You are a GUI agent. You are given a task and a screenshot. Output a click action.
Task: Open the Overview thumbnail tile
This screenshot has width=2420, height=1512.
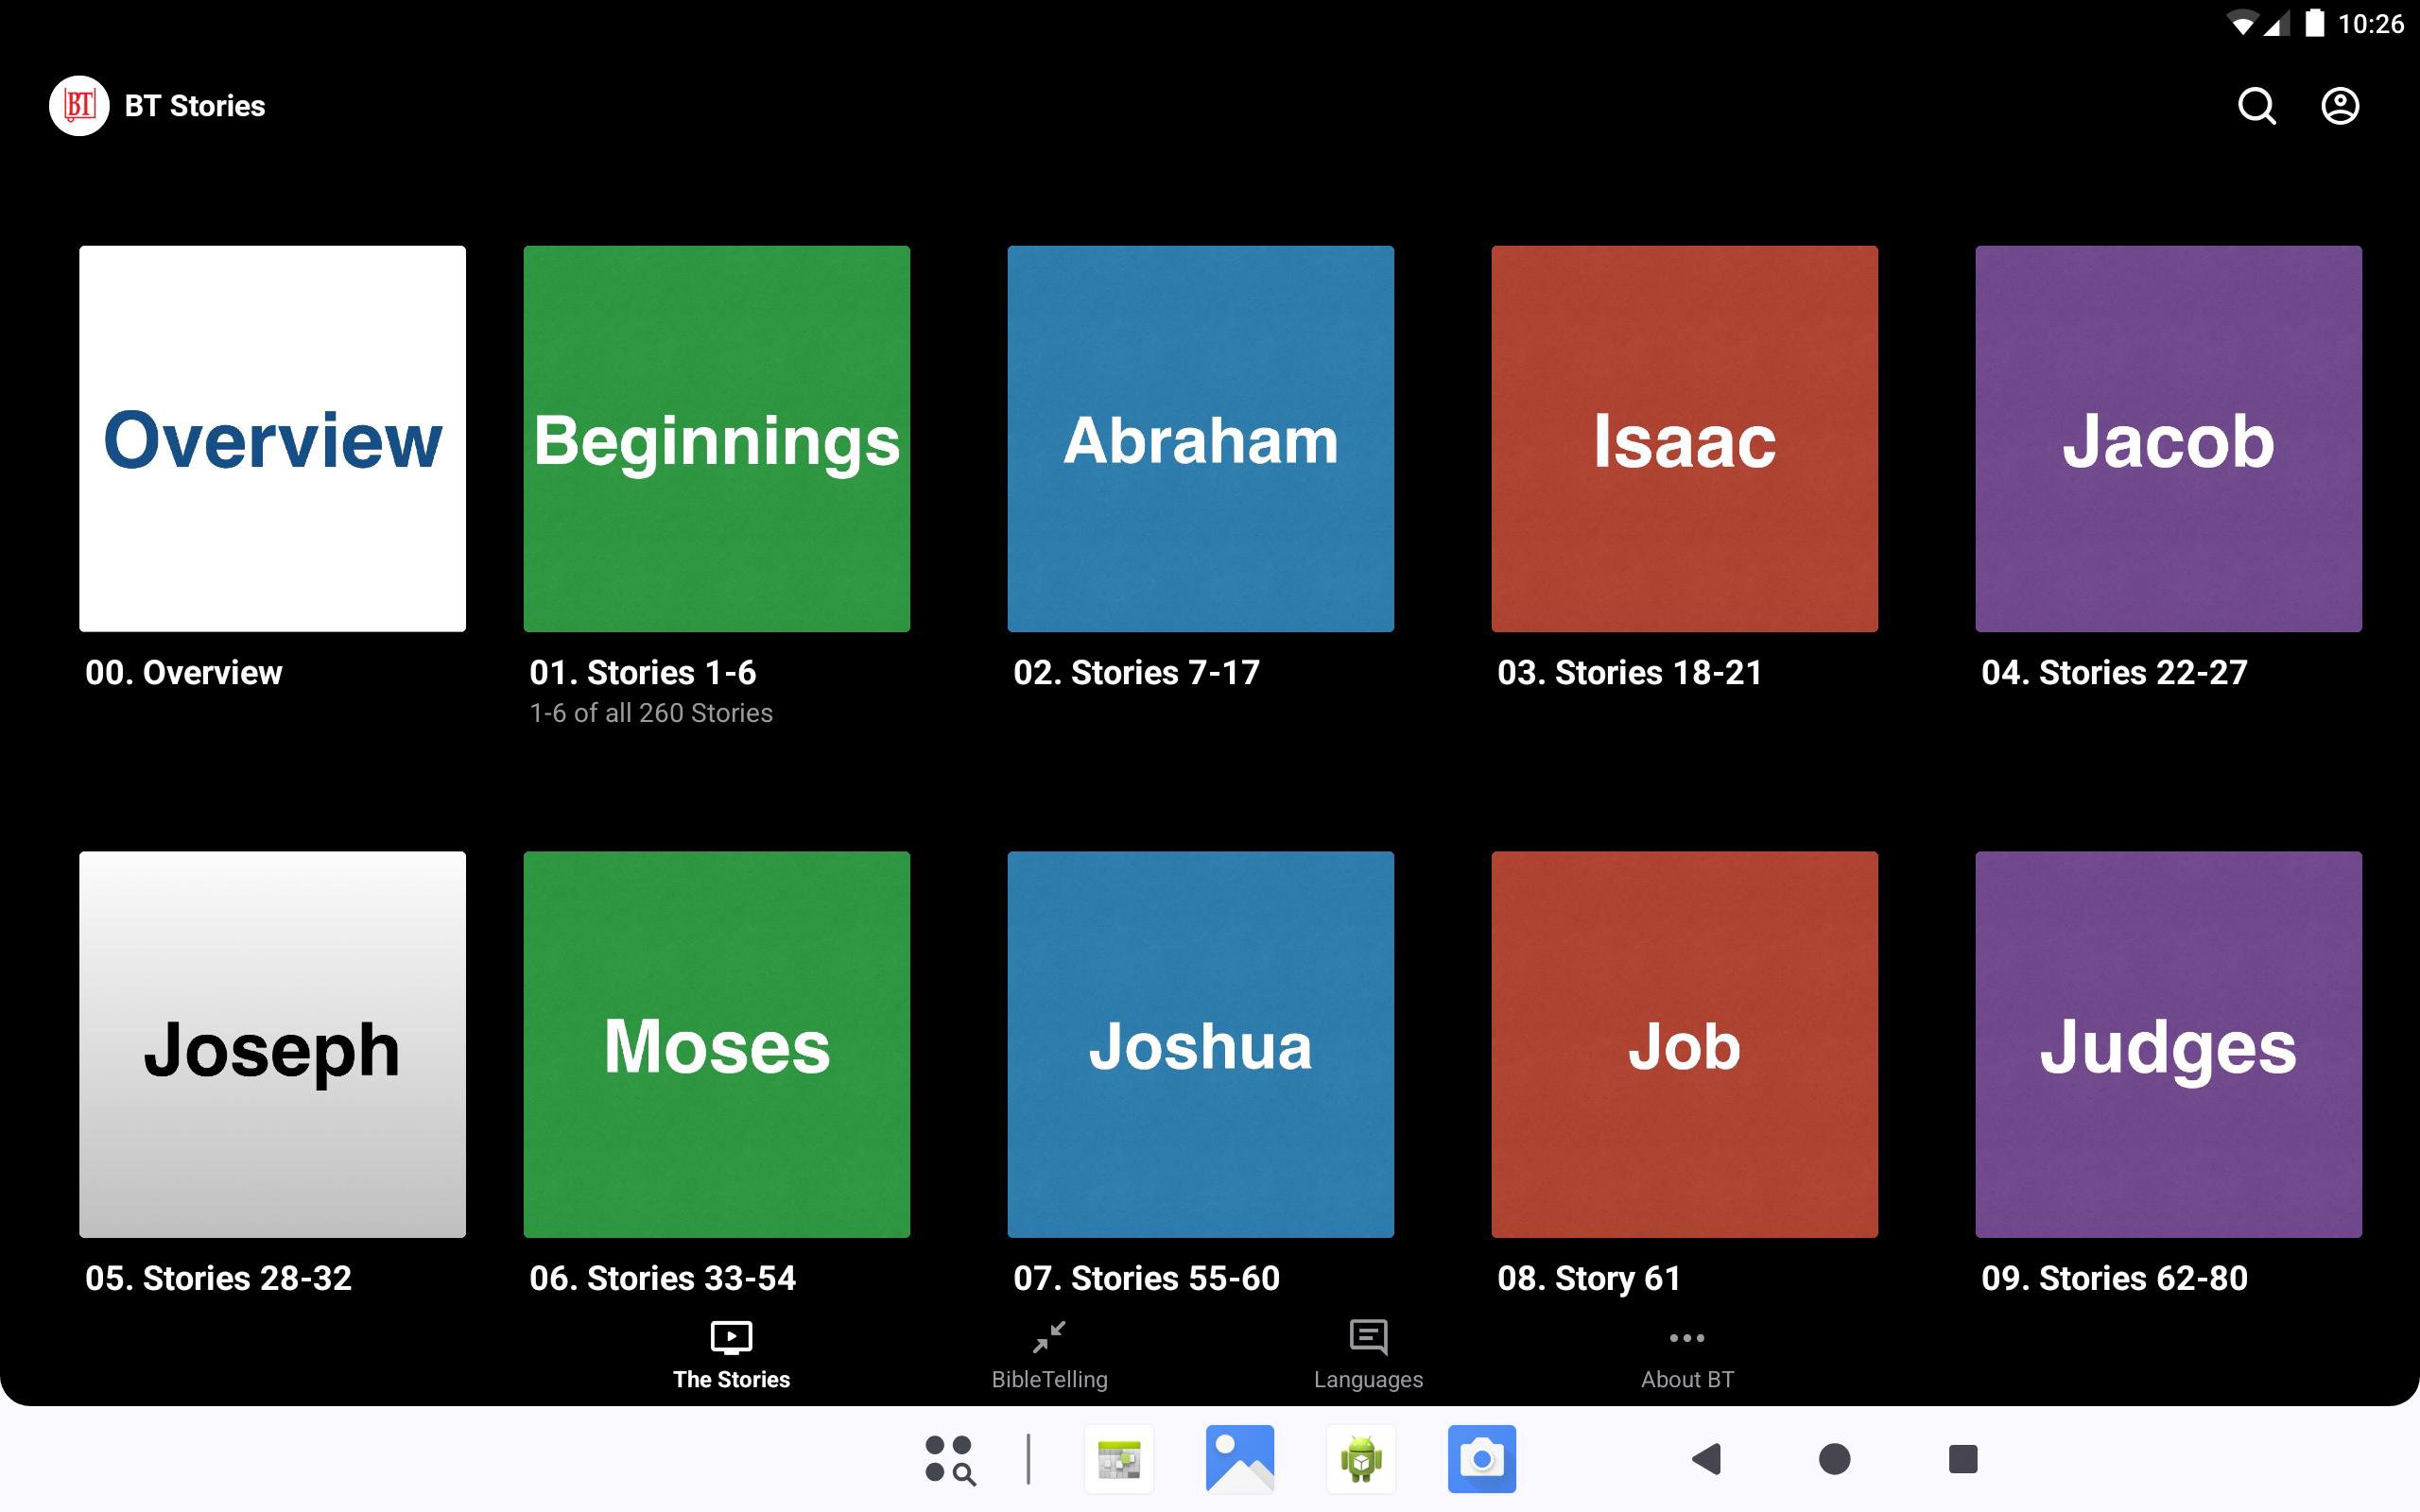click(272, 438)
